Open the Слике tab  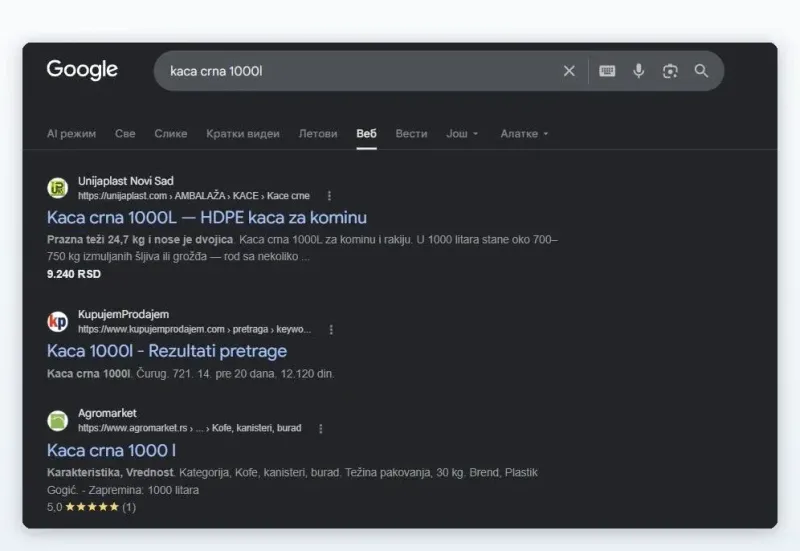pyautogui.click(x=171, y=134)
